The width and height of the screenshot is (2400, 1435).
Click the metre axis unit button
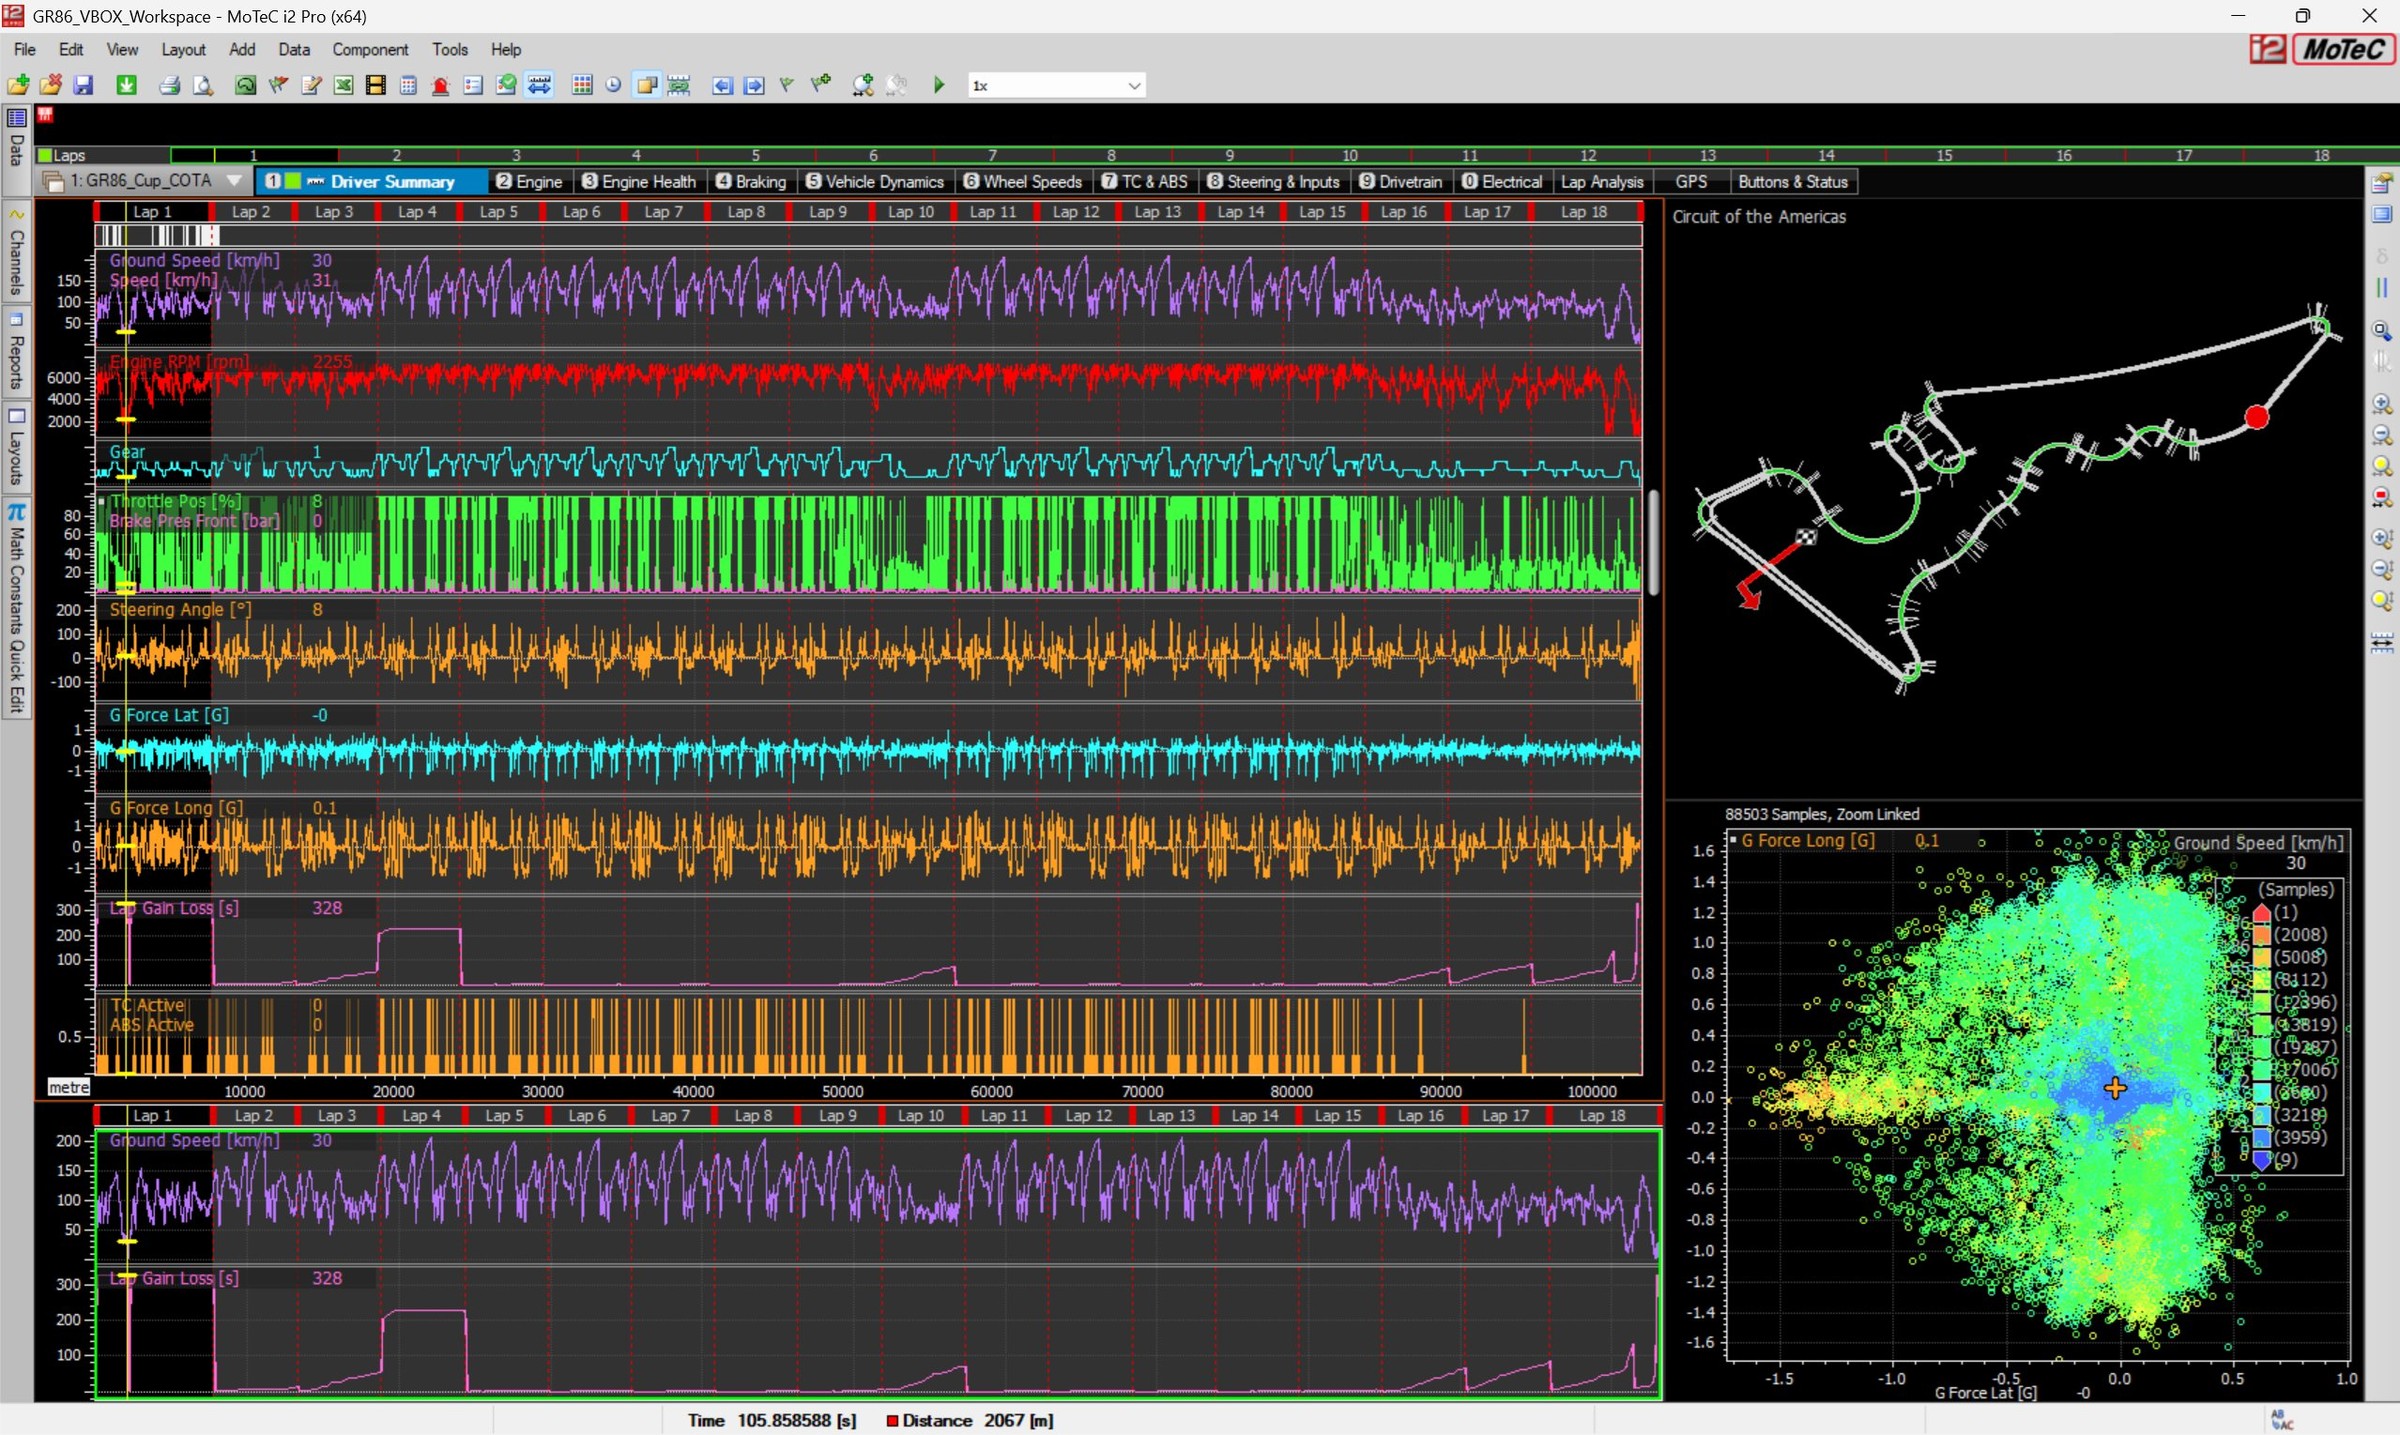point(69,1087)
